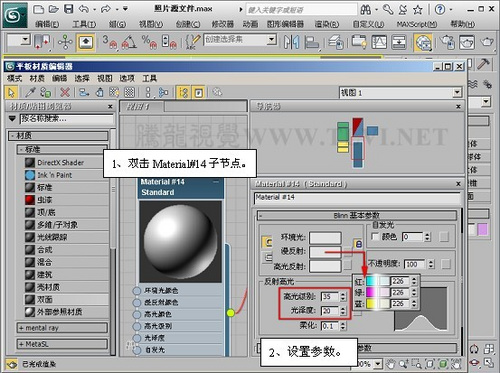Select the 视图1 view tab
This screenshot has width=500, height=373.
coord(142,107)
